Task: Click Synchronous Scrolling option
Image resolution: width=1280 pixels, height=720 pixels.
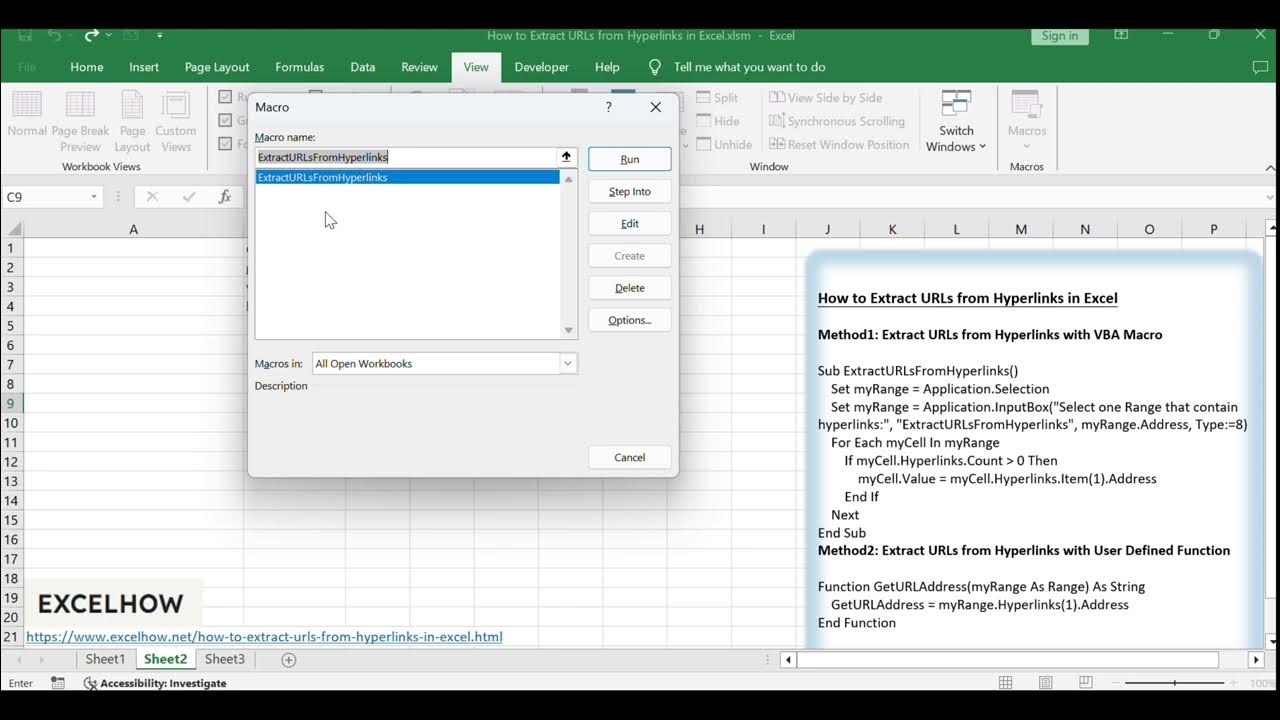Action: [836, 121]
